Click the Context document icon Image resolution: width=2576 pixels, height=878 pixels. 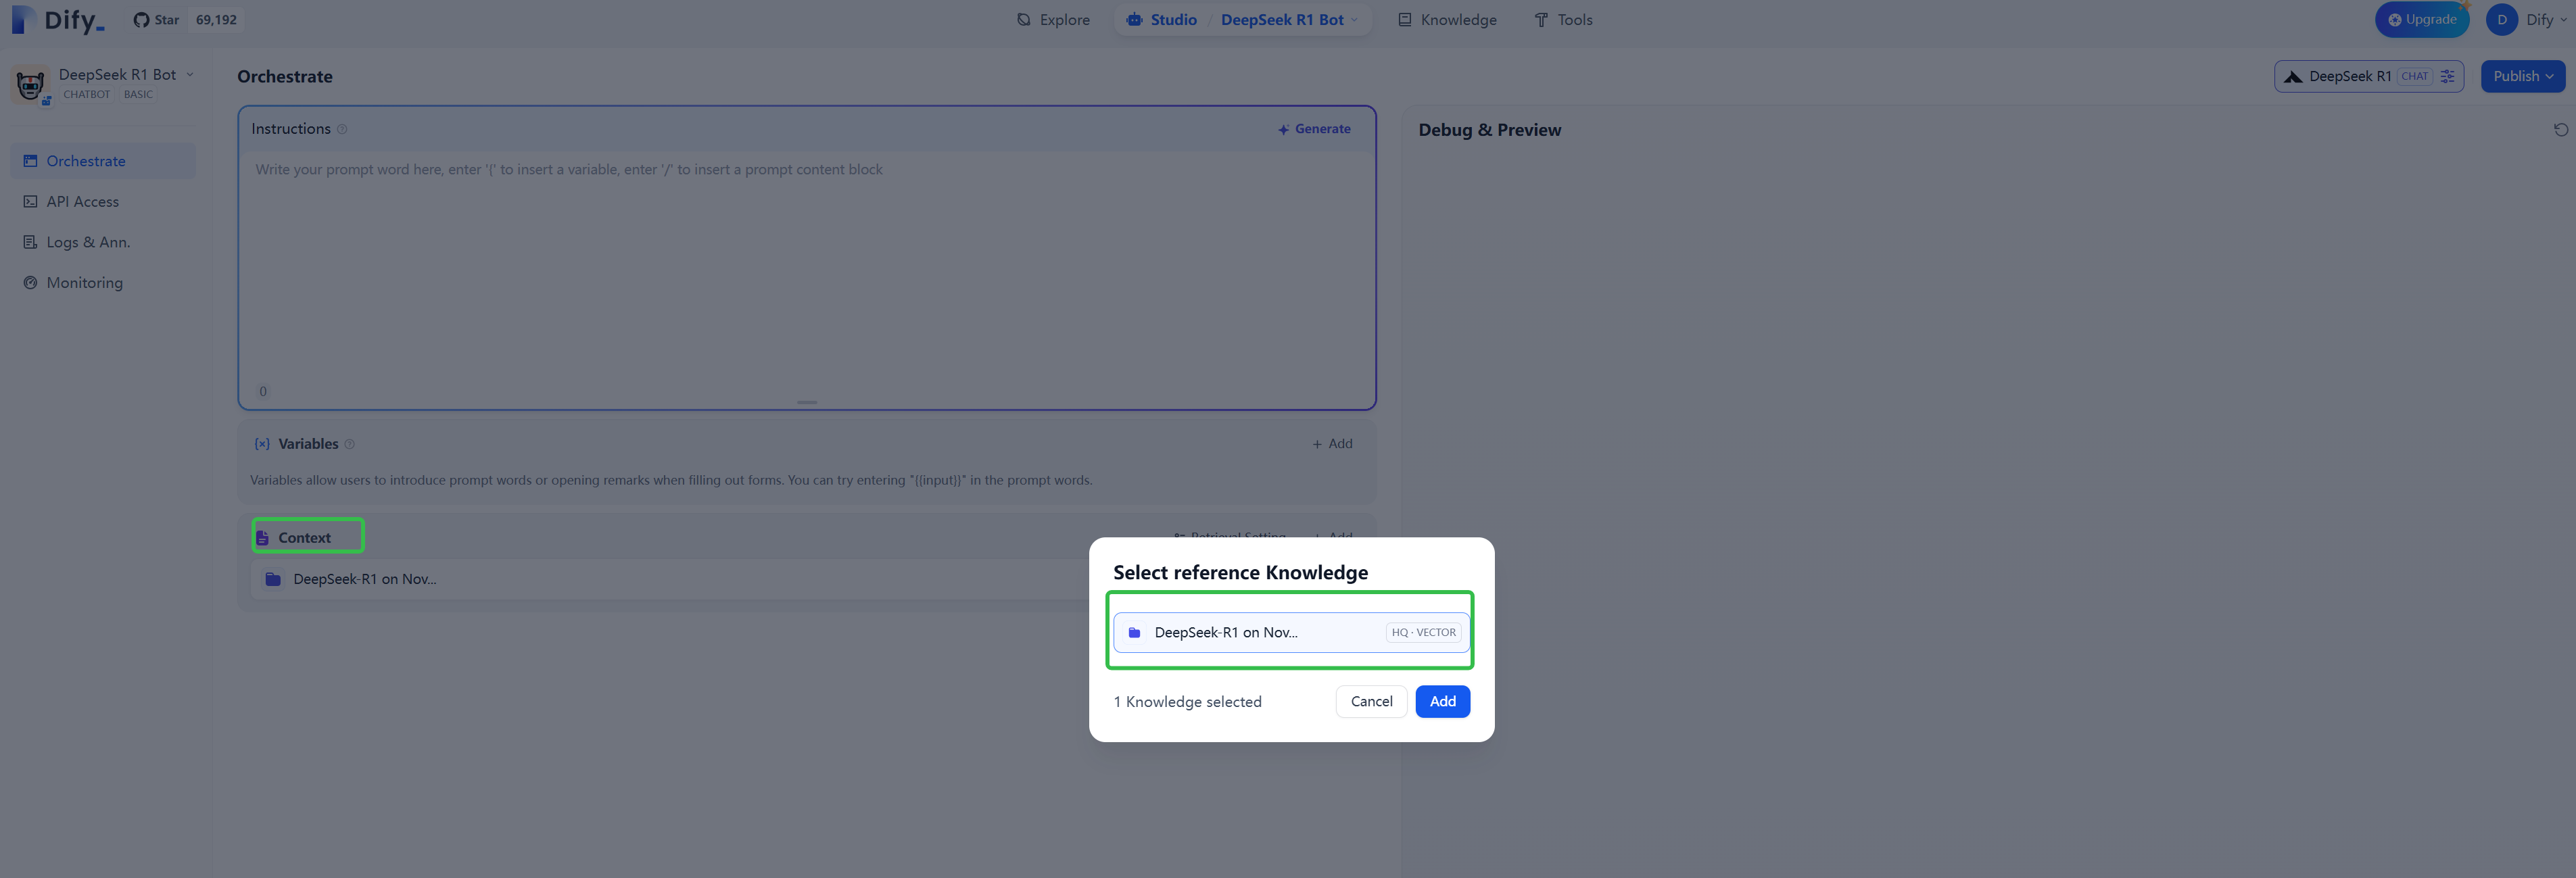262,538
